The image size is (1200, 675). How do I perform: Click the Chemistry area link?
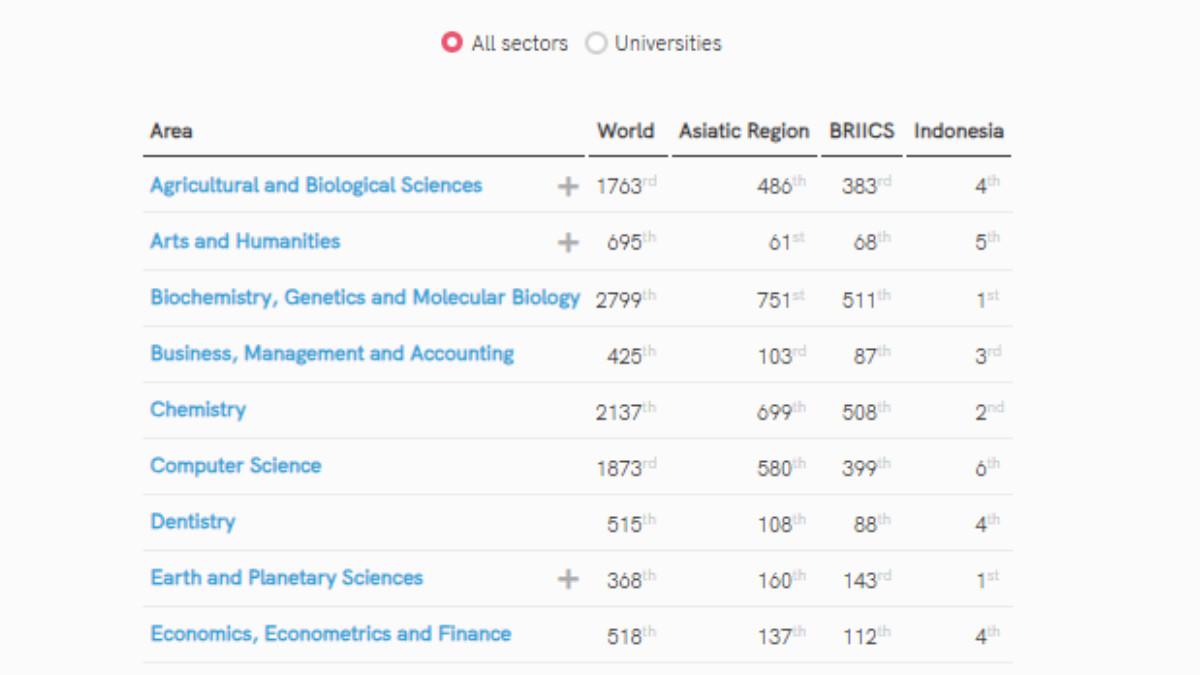(x=198, y=409)
